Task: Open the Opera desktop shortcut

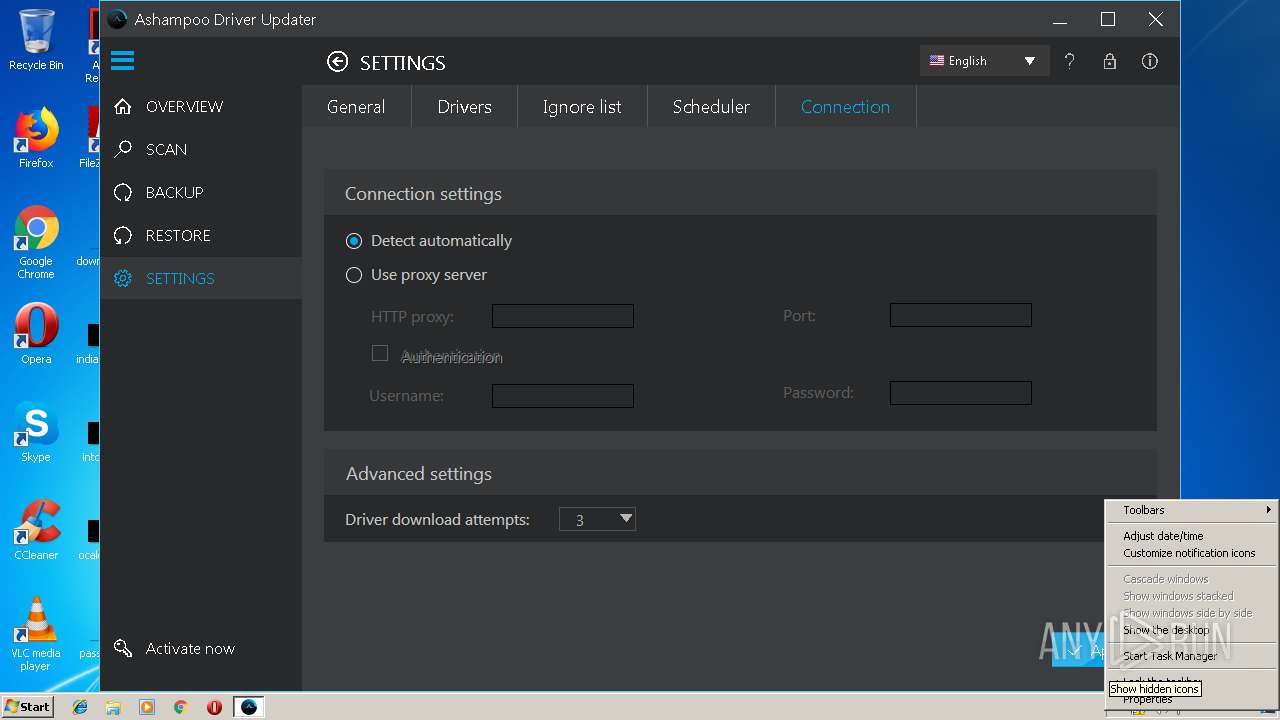Action: click(36, 334)
